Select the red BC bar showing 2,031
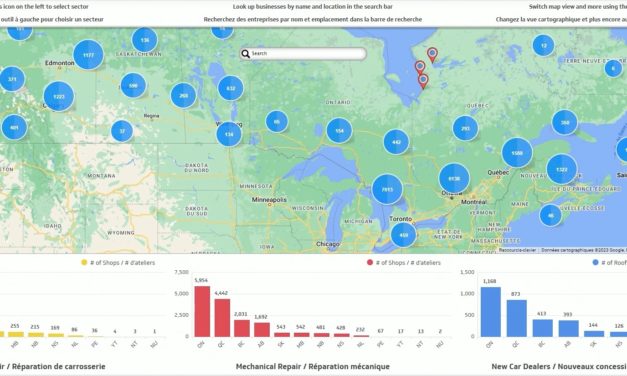627x376 pixels. (x=242, y=328)
